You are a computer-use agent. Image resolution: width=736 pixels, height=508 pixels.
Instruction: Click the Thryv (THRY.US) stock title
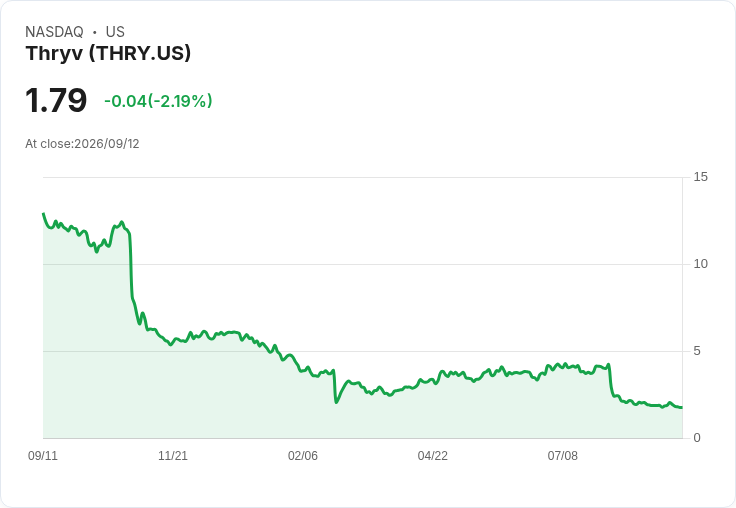[108, 53]
